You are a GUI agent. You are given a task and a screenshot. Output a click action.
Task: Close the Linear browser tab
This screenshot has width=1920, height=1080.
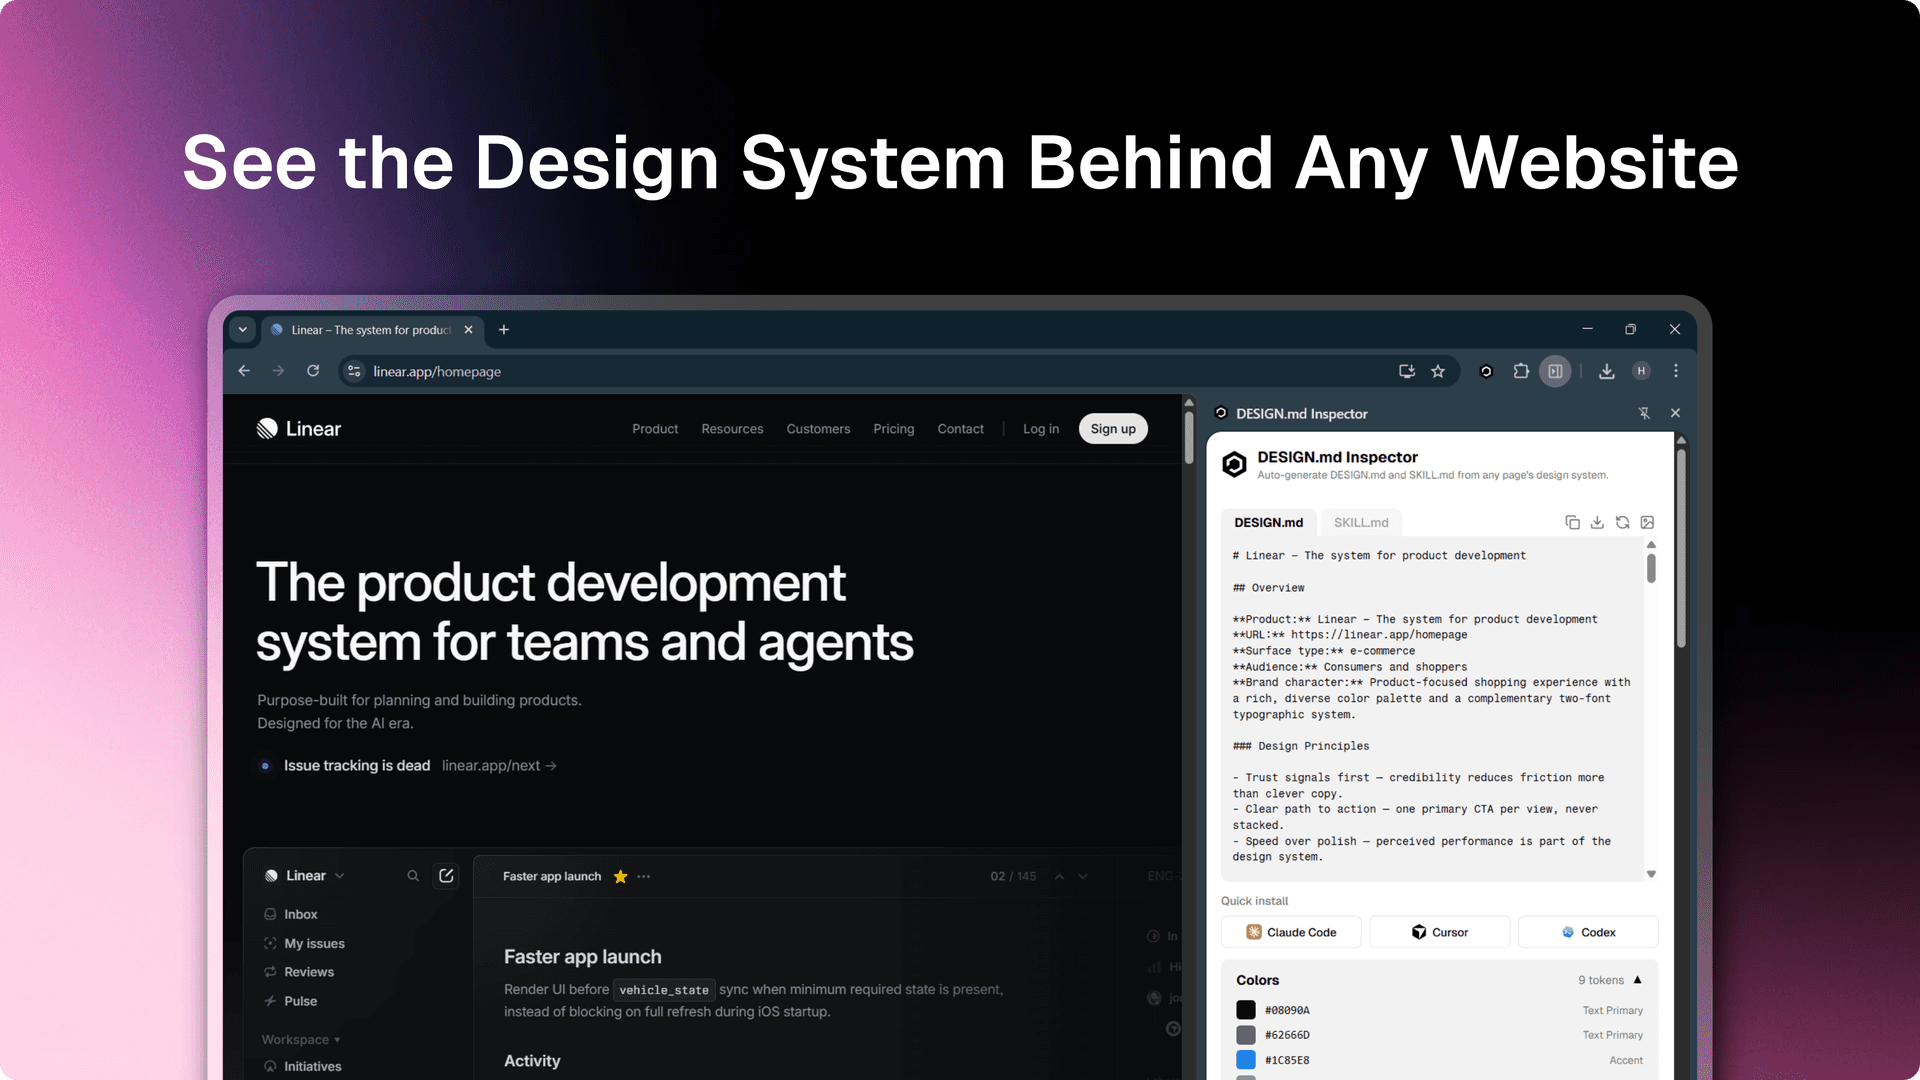(x=468, y=330)
